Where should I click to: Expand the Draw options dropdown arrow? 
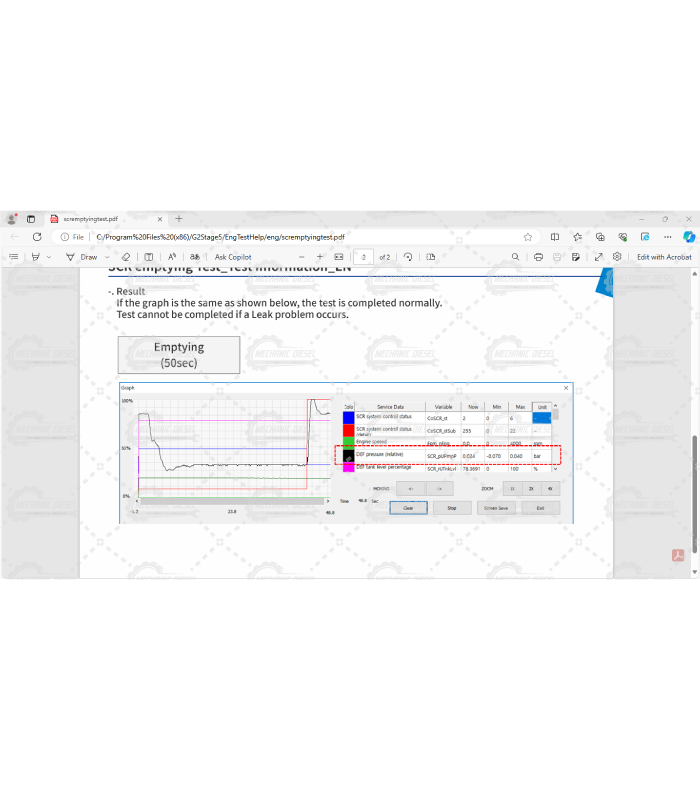[107, 257]
